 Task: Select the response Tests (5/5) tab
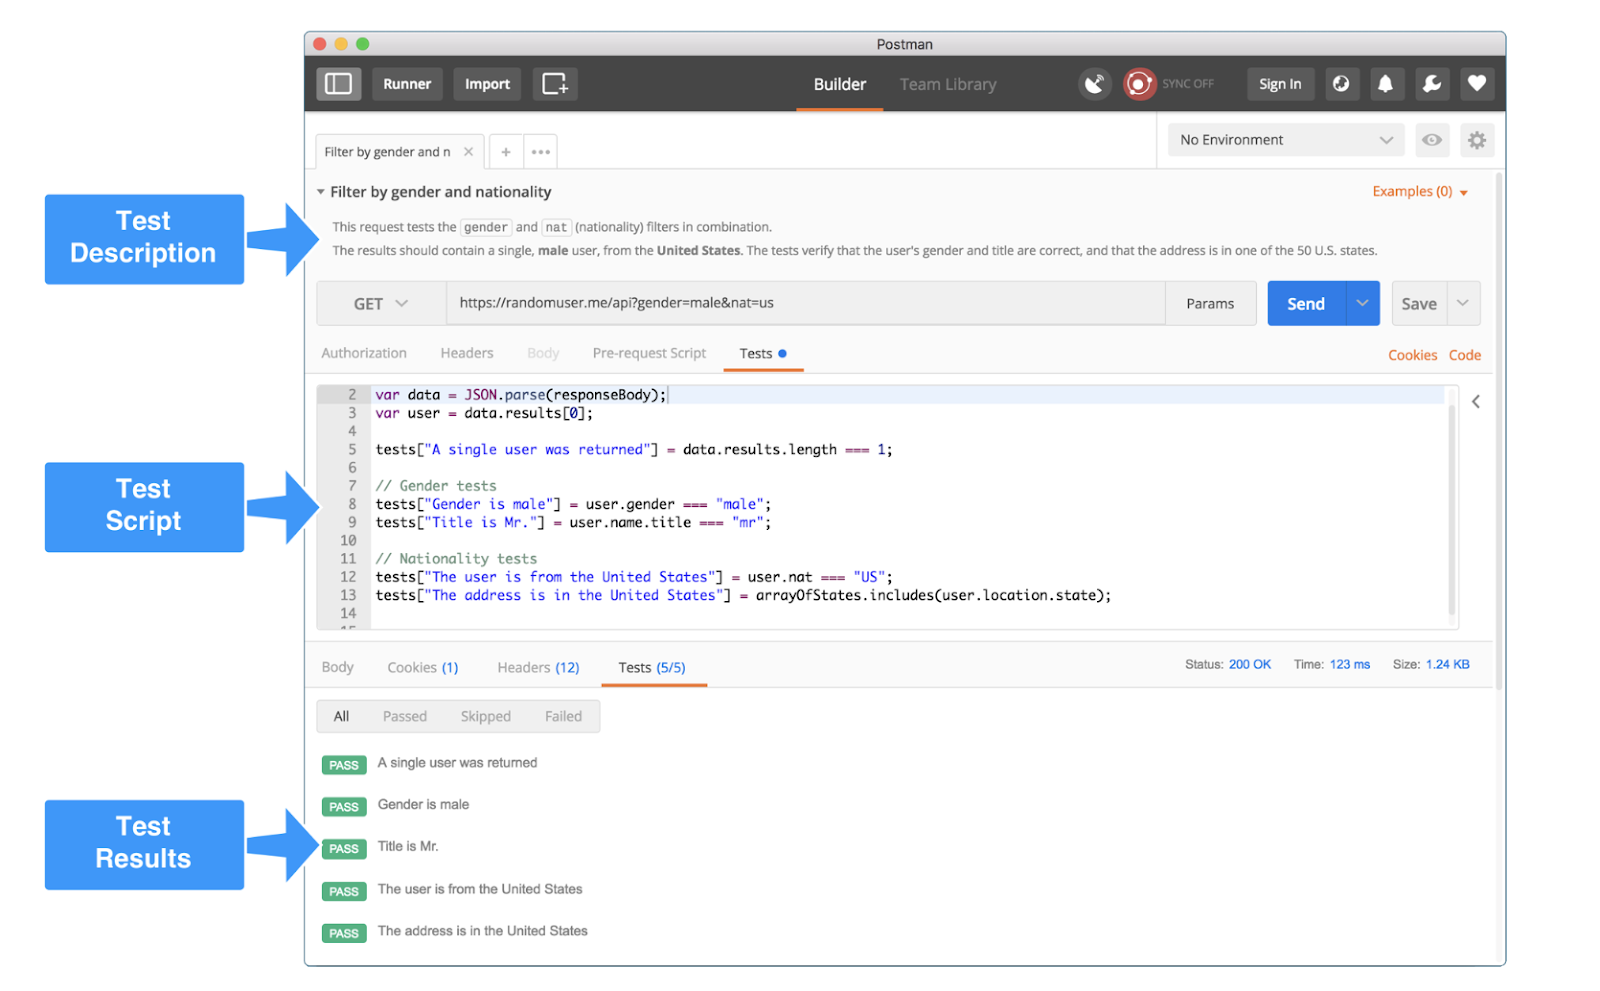coord(652,667)
